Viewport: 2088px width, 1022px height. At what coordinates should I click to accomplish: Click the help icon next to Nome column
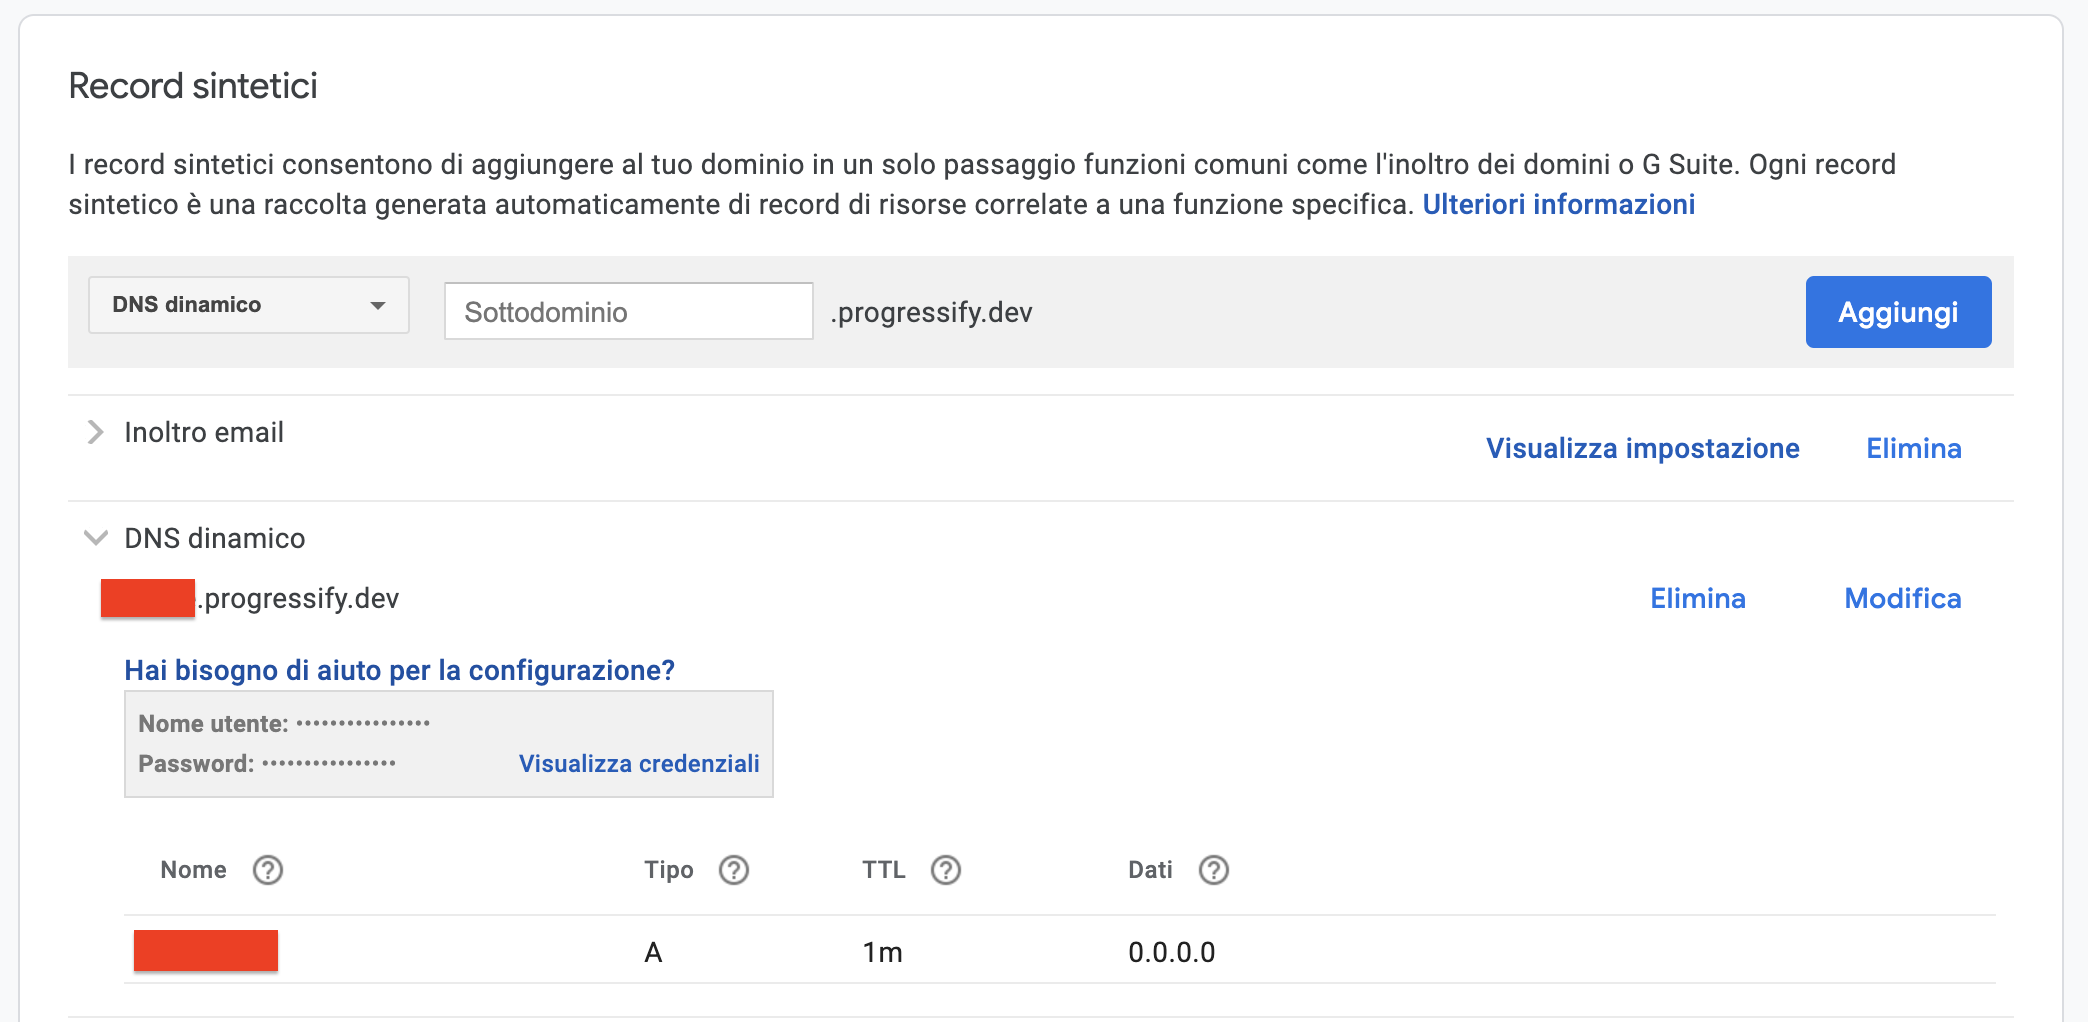pyautogui.click(x=267, y=870)
